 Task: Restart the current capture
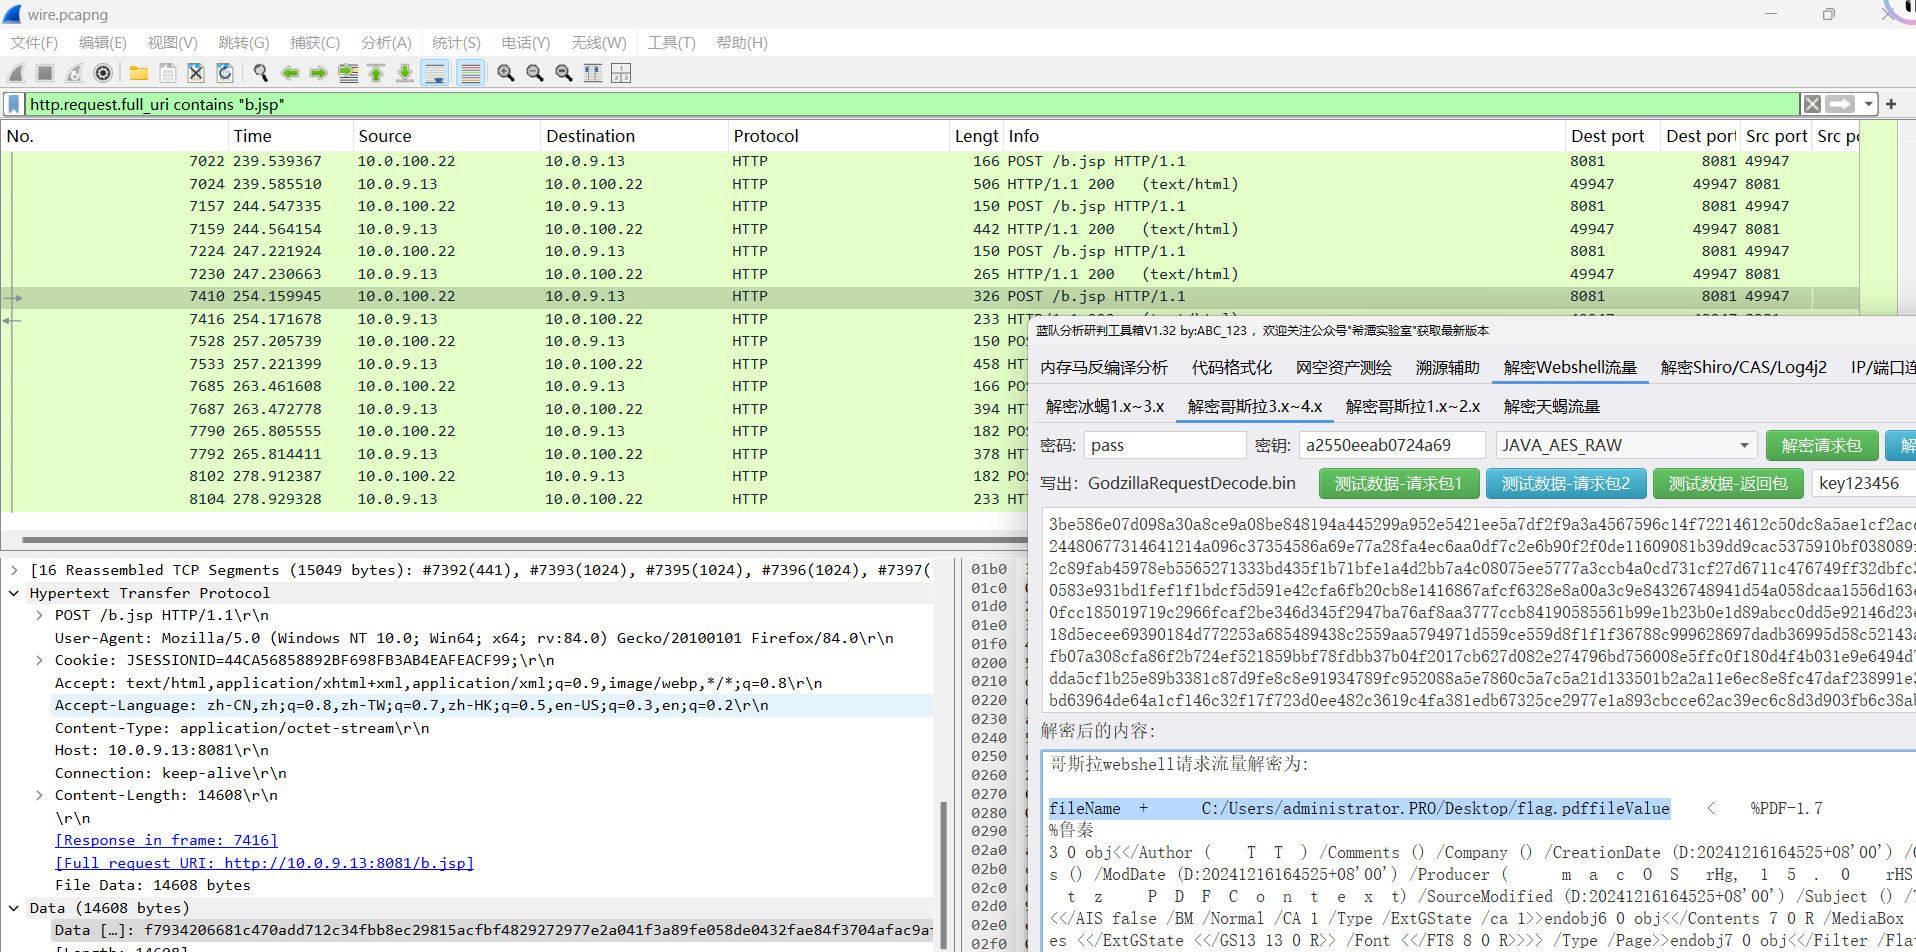pos(74,73)
